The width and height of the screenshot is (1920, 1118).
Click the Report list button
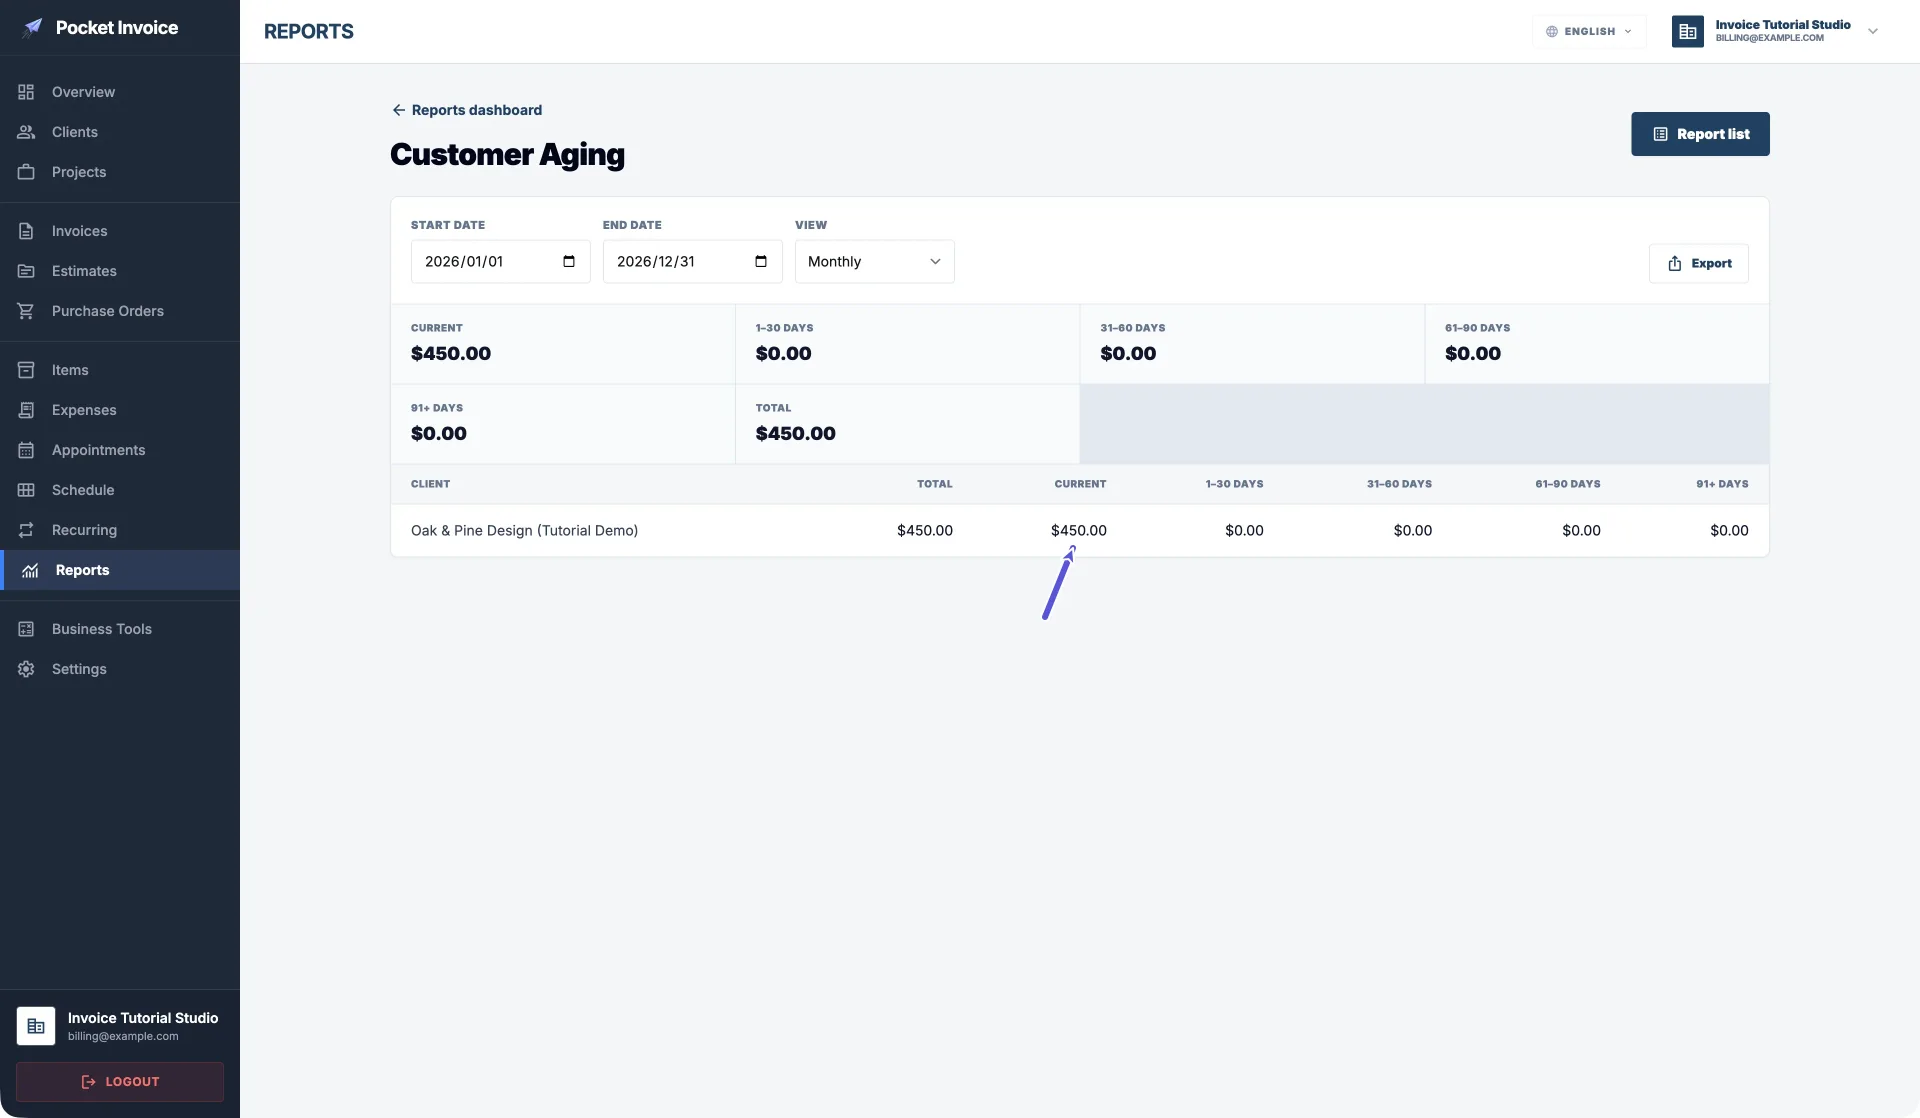(x=1700, y=134)
